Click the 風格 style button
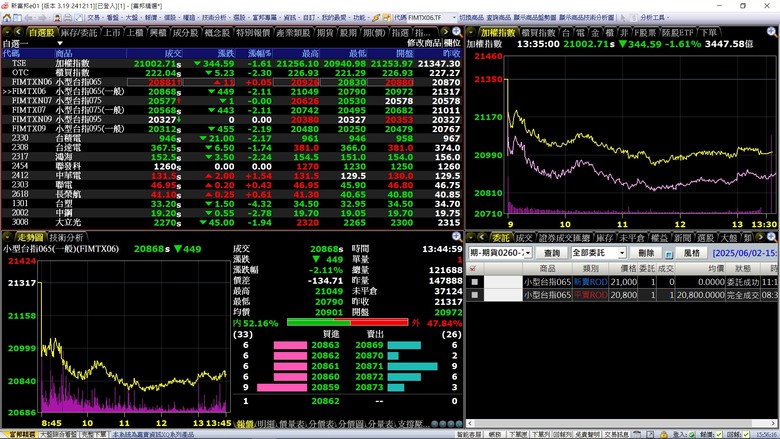The image size is (780, 439). click(691, 253)
